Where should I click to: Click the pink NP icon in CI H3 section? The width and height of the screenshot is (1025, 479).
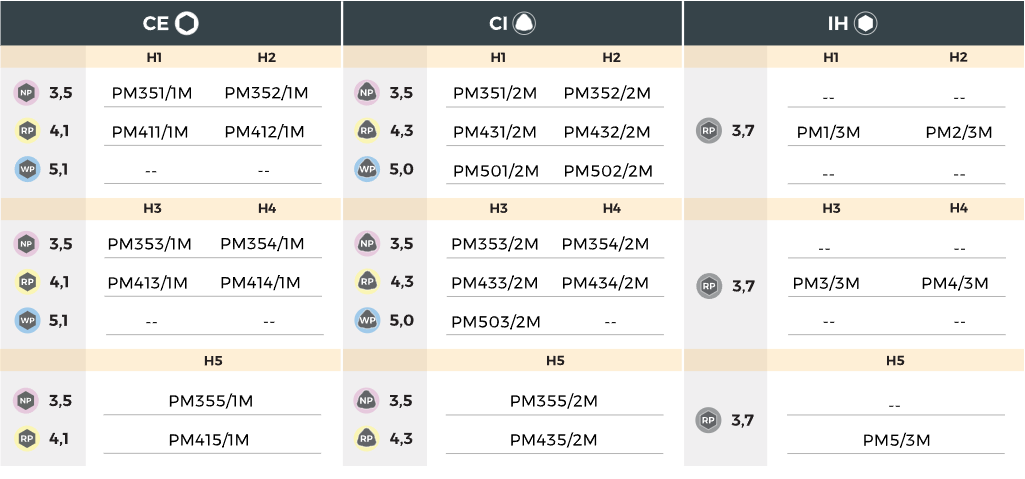(x=367, y=244)
